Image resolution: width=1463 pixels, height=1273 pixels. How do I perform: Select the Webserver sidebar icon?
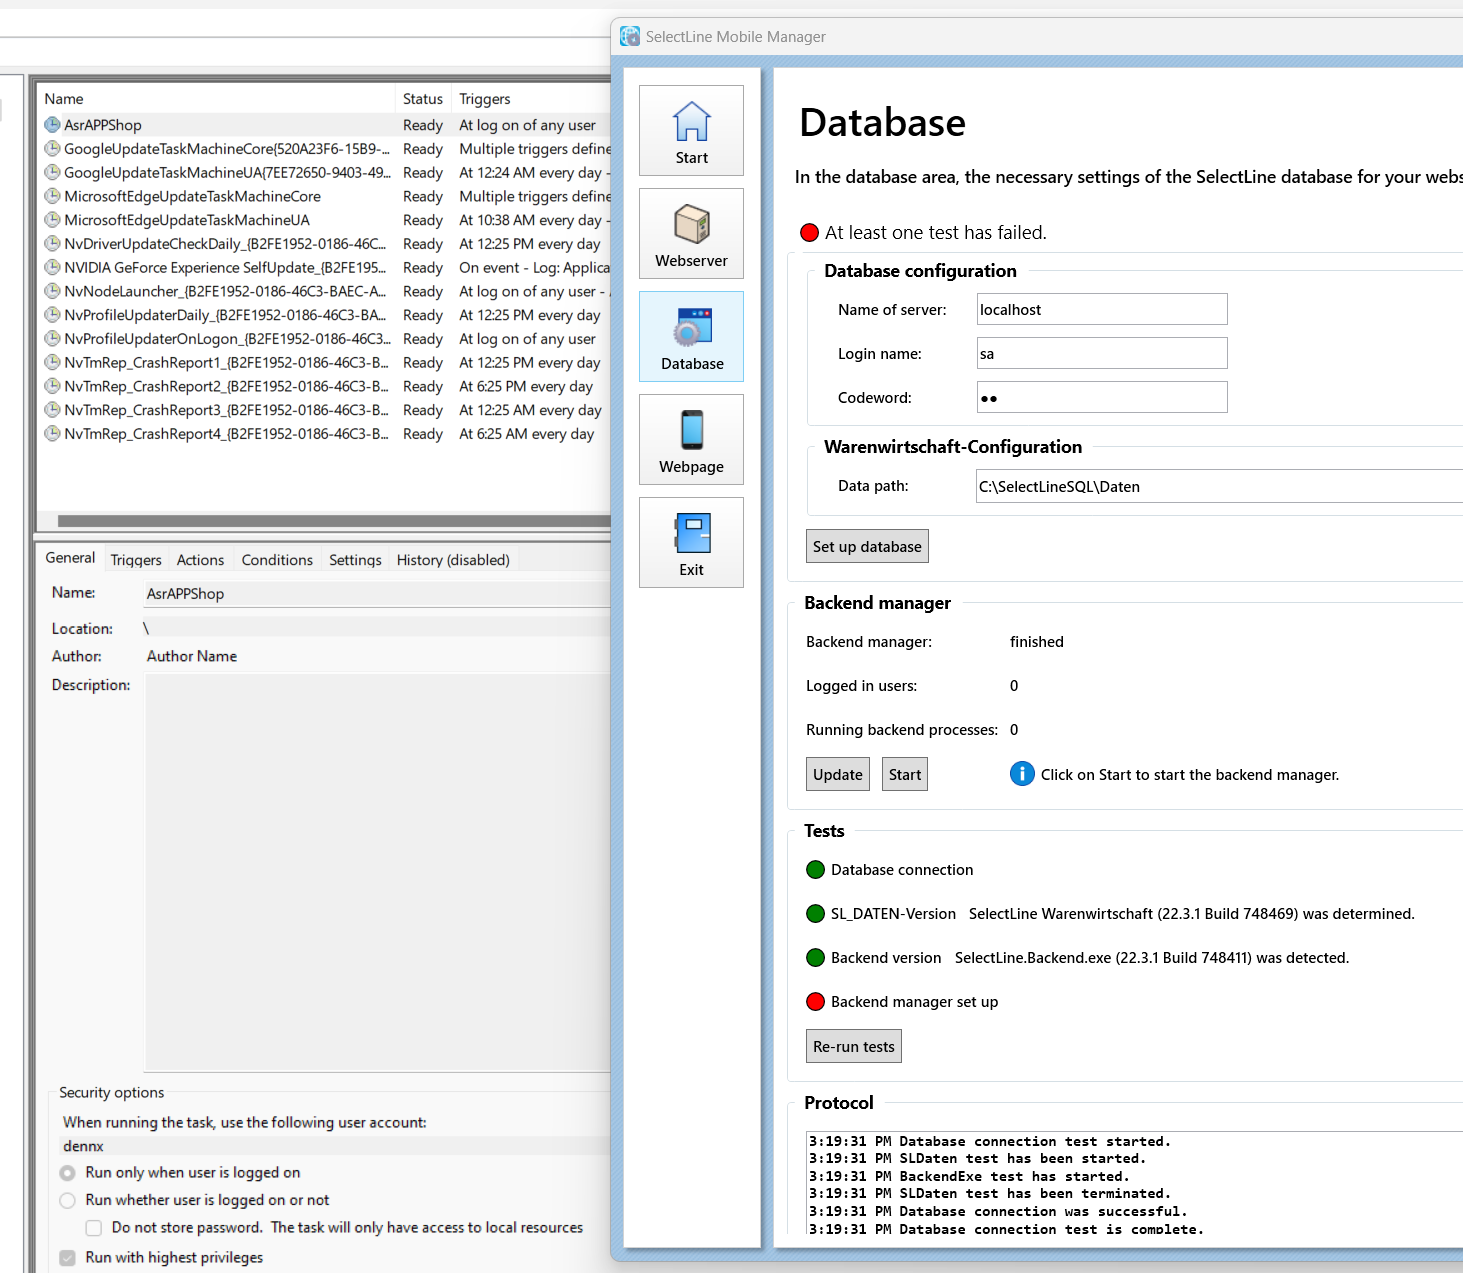(690, 233)
